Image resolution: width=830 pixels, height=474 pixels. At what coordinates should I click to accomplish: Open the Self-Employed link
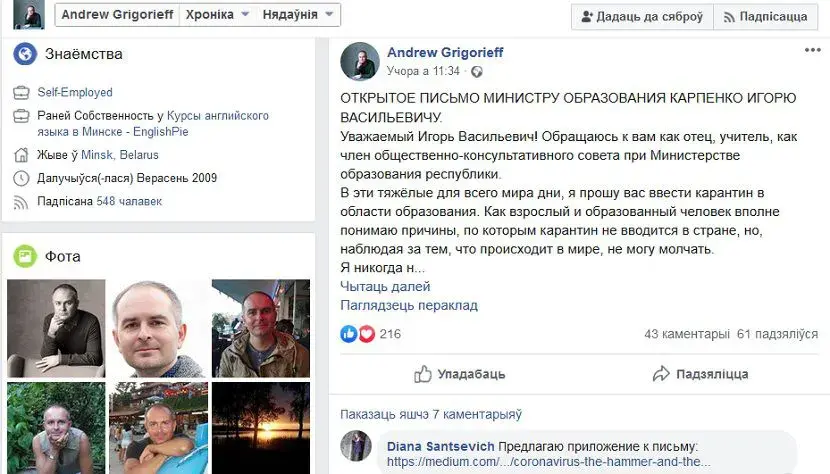[75, 92]
